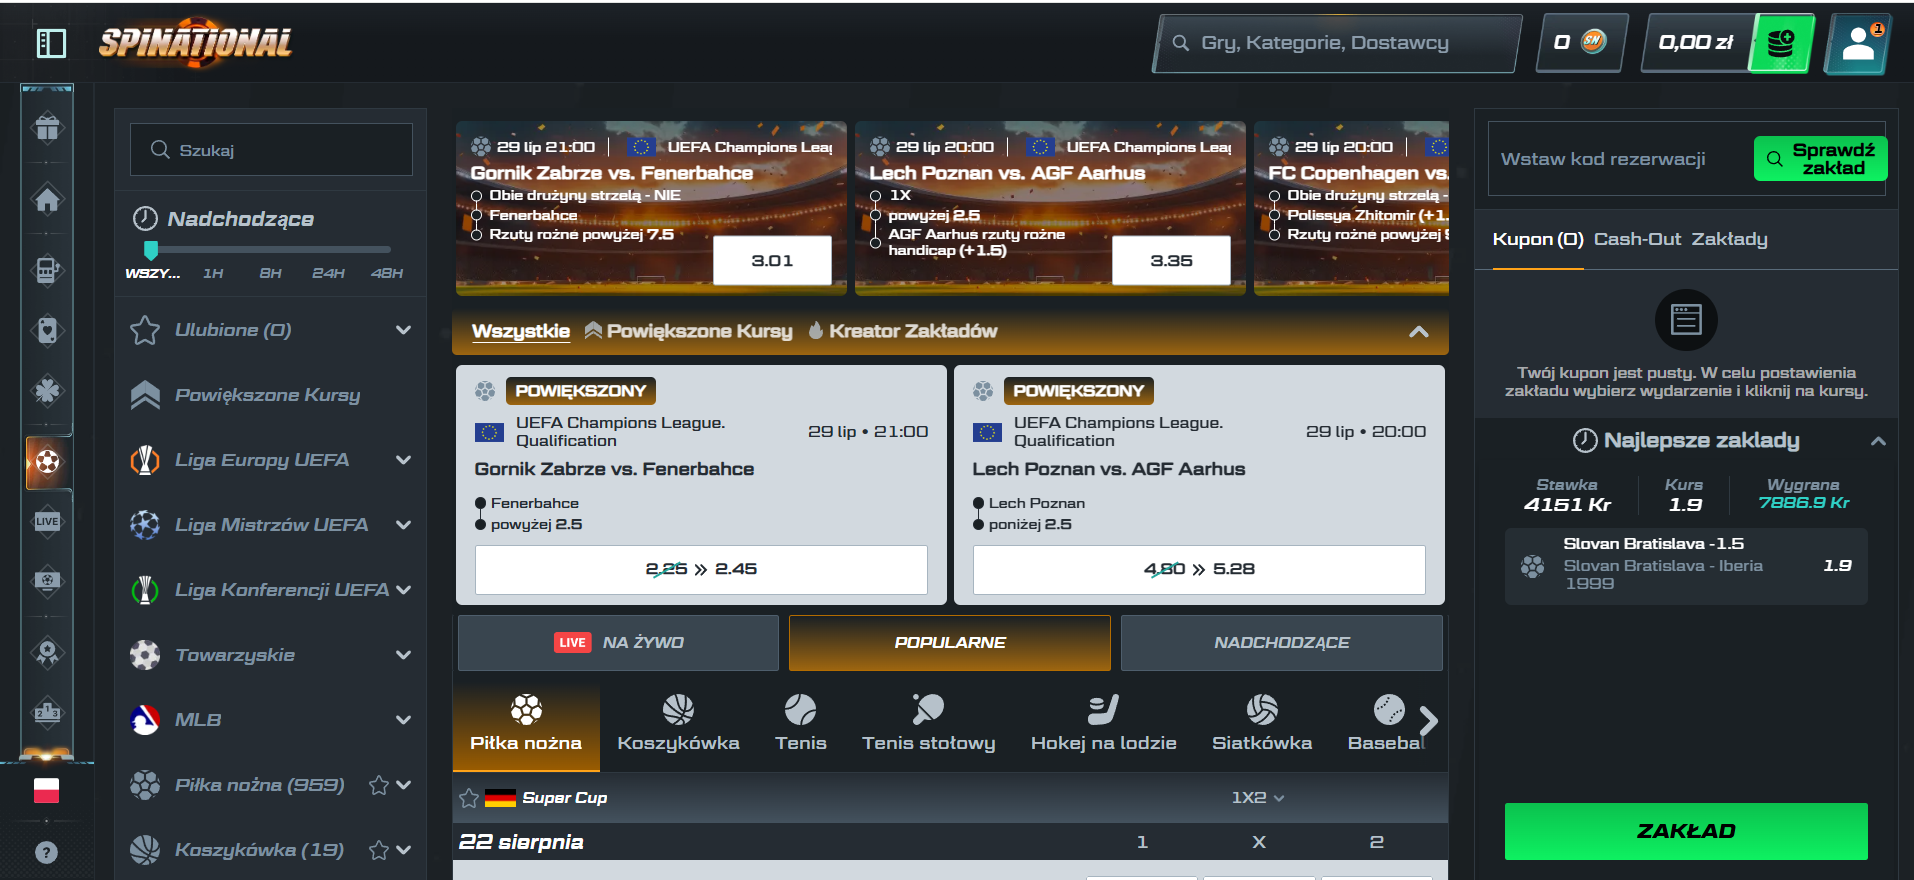
Task: Click the green ZAKŁAD button
Action: [1686, 831]
